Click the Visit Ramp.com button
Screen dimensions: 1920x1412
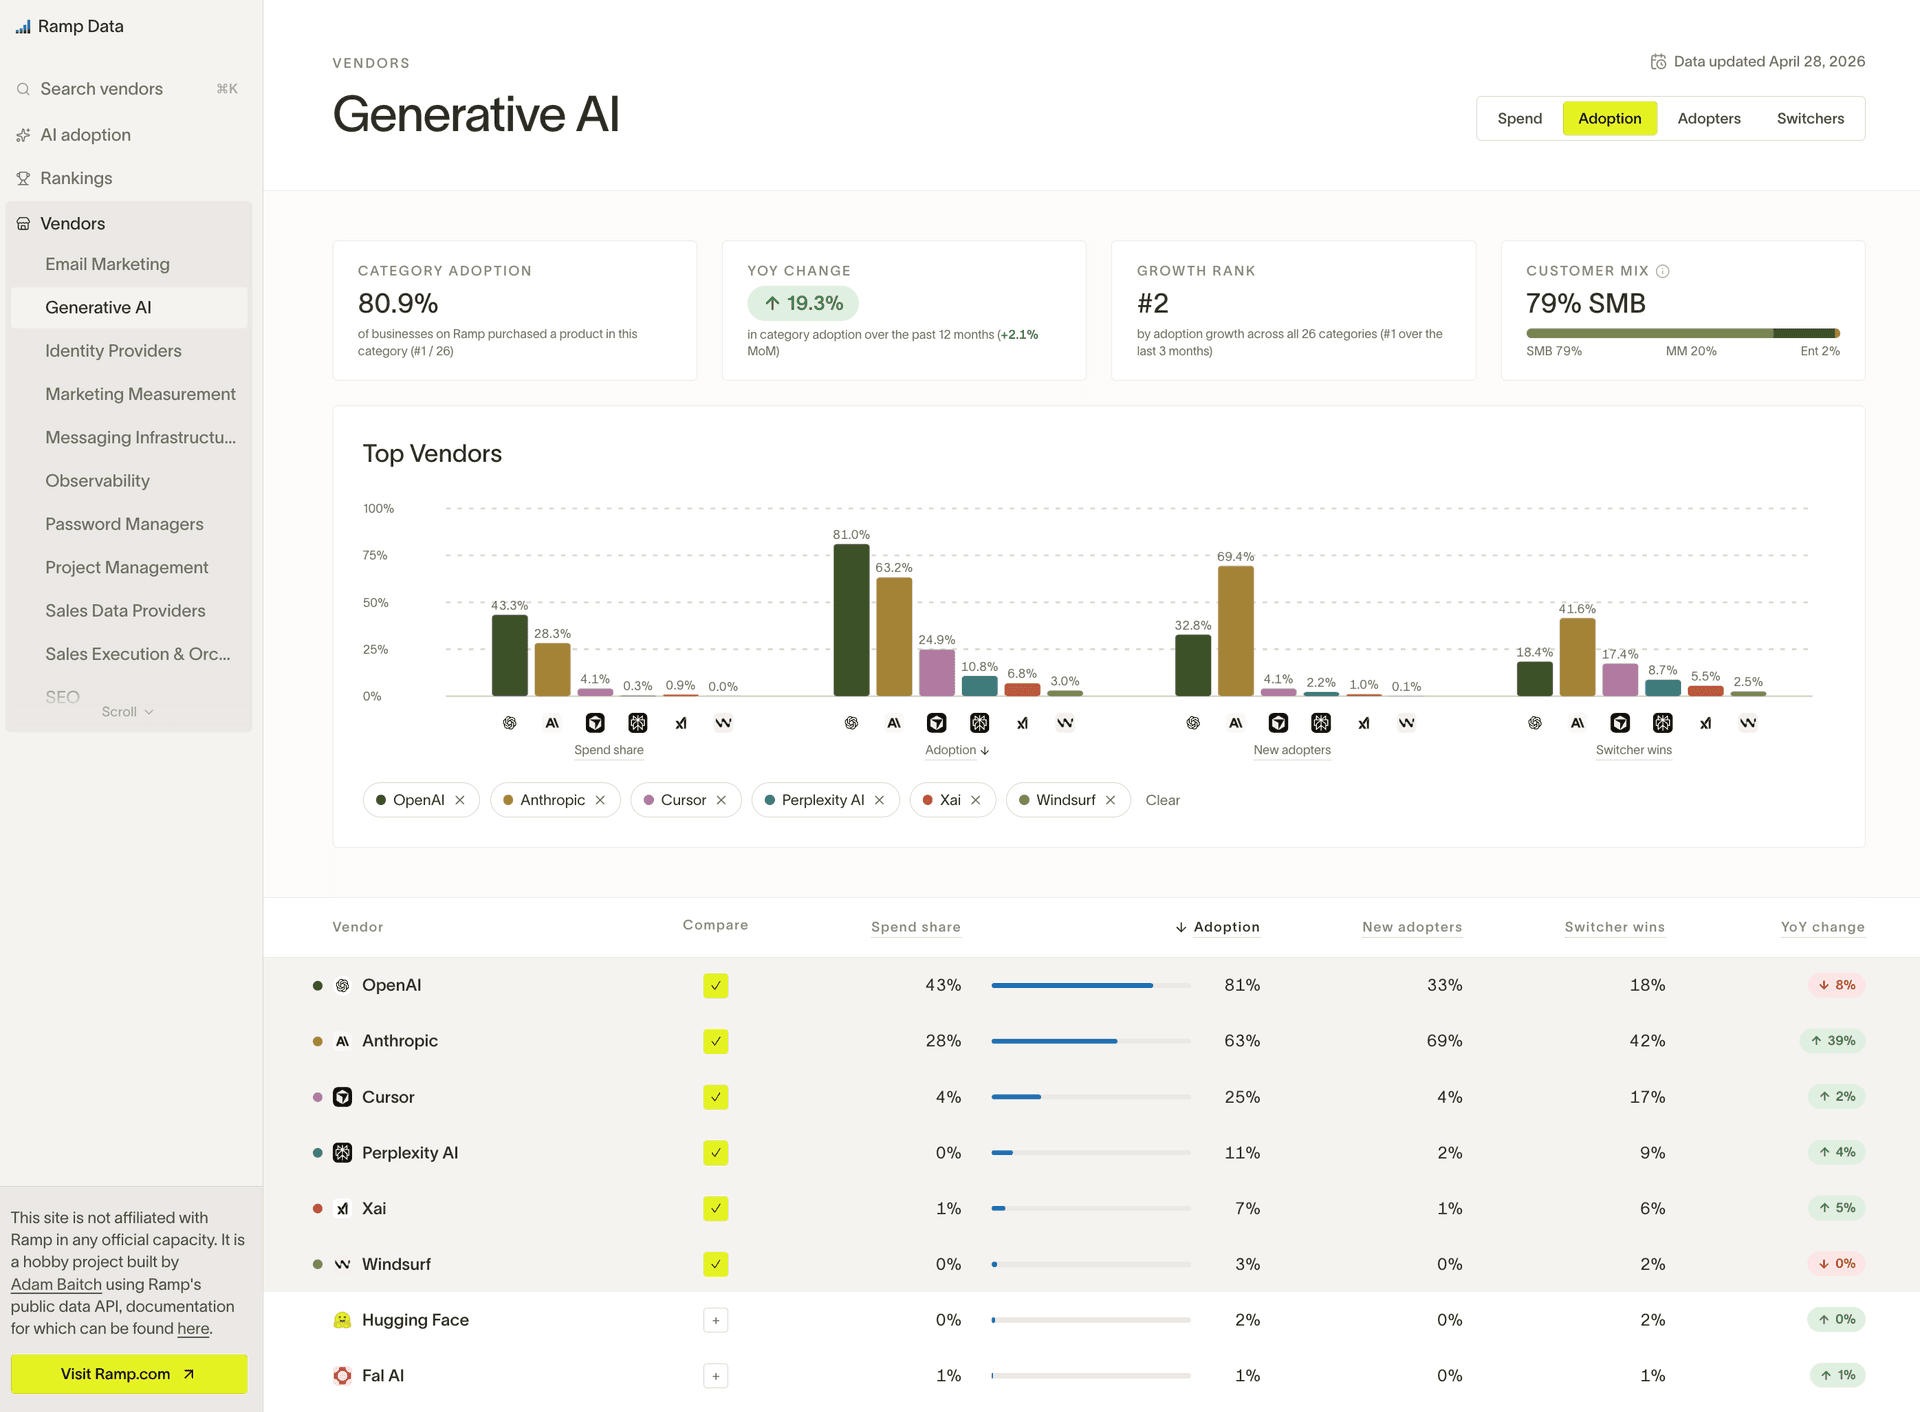click(128, 1373)
